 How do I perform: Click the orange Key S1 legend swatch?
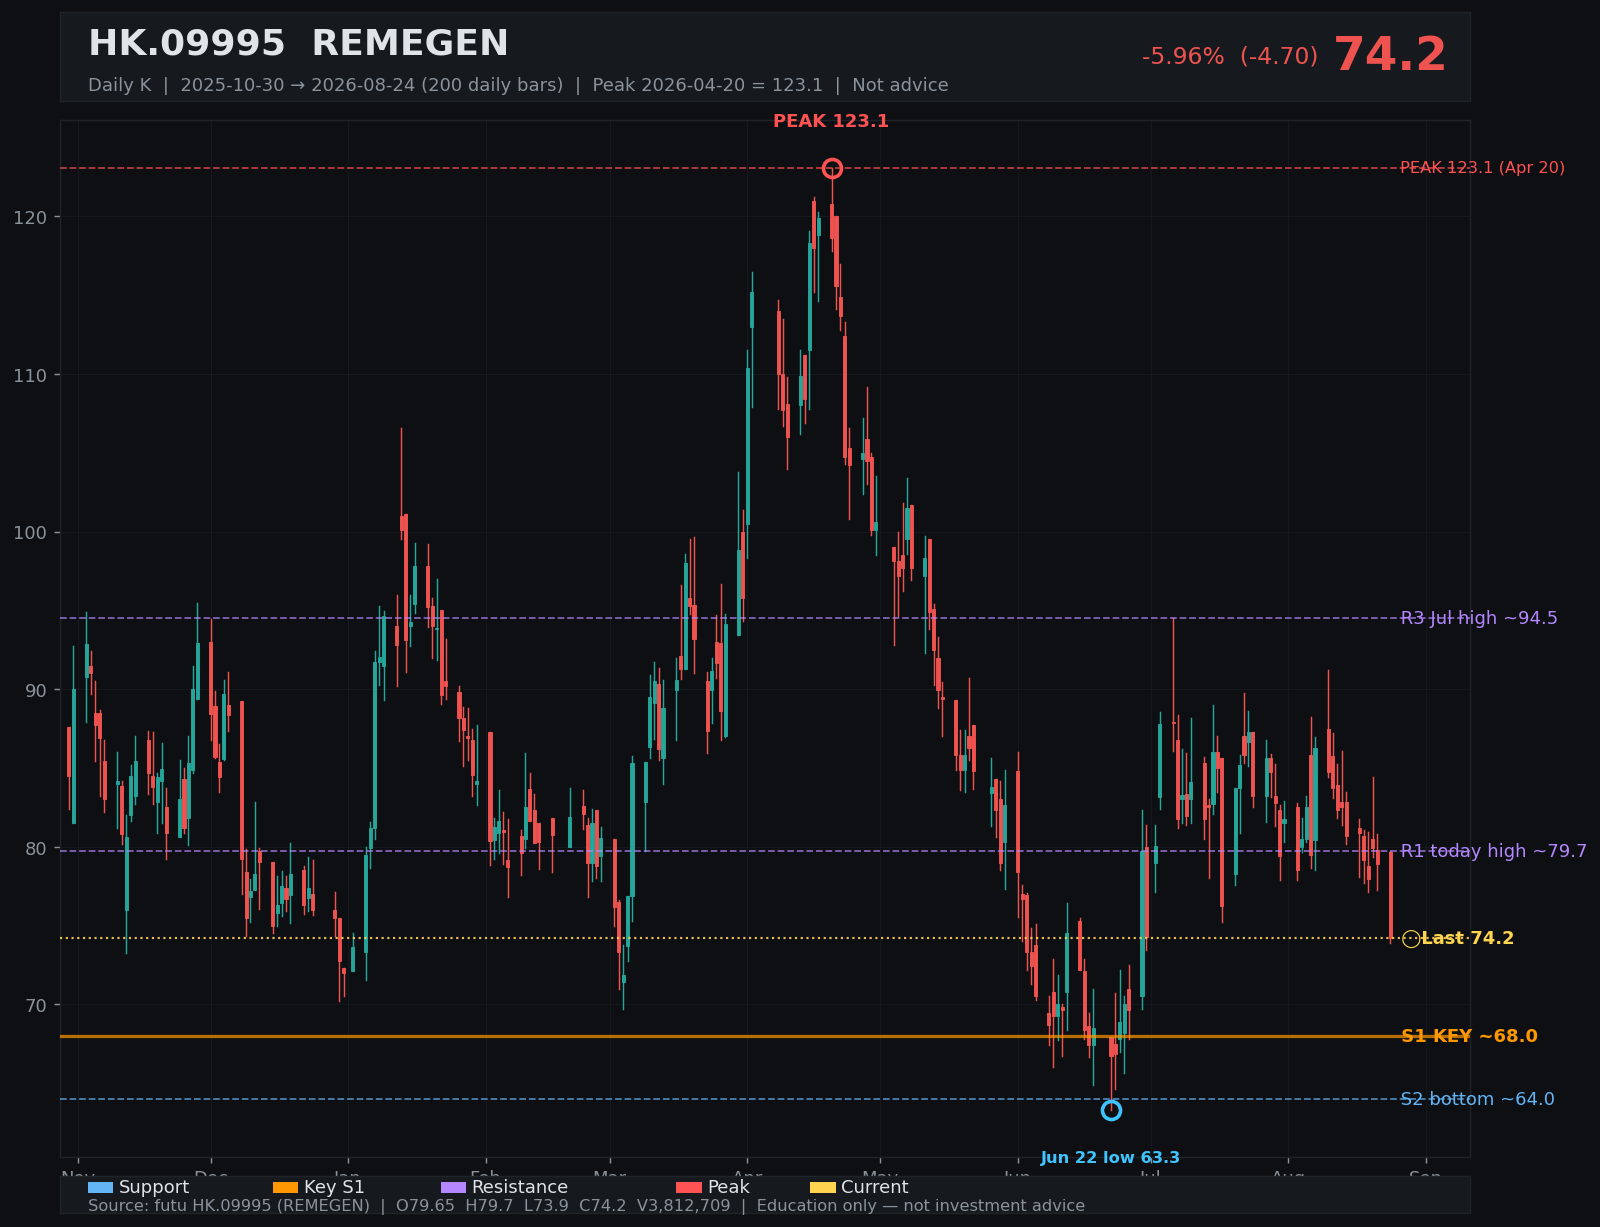[x=285, y=1187]
